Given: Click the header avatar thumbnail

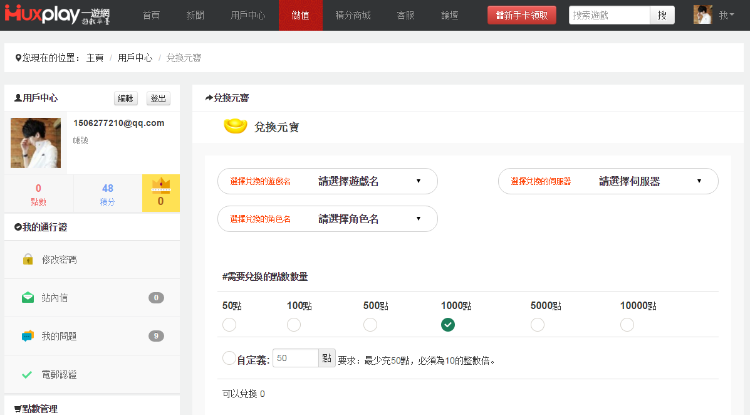Looking at the screenshot, I should 703,15.
